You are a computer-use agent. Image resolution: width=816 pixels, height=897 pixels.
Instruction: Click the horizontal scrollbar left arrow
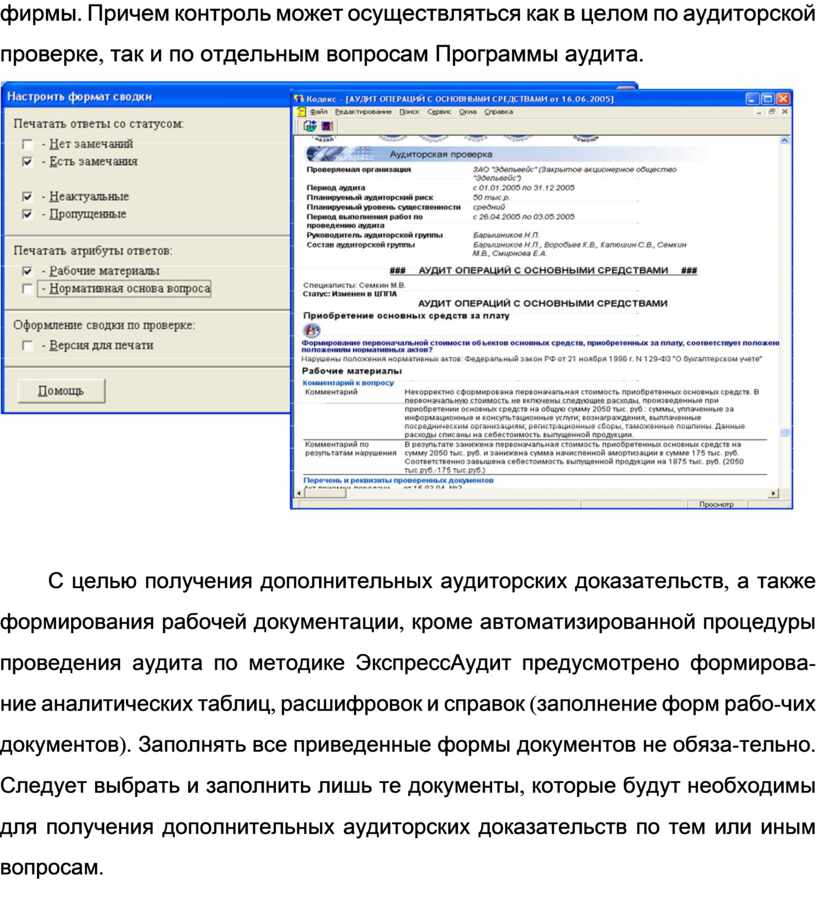click(x=299, y=493)
